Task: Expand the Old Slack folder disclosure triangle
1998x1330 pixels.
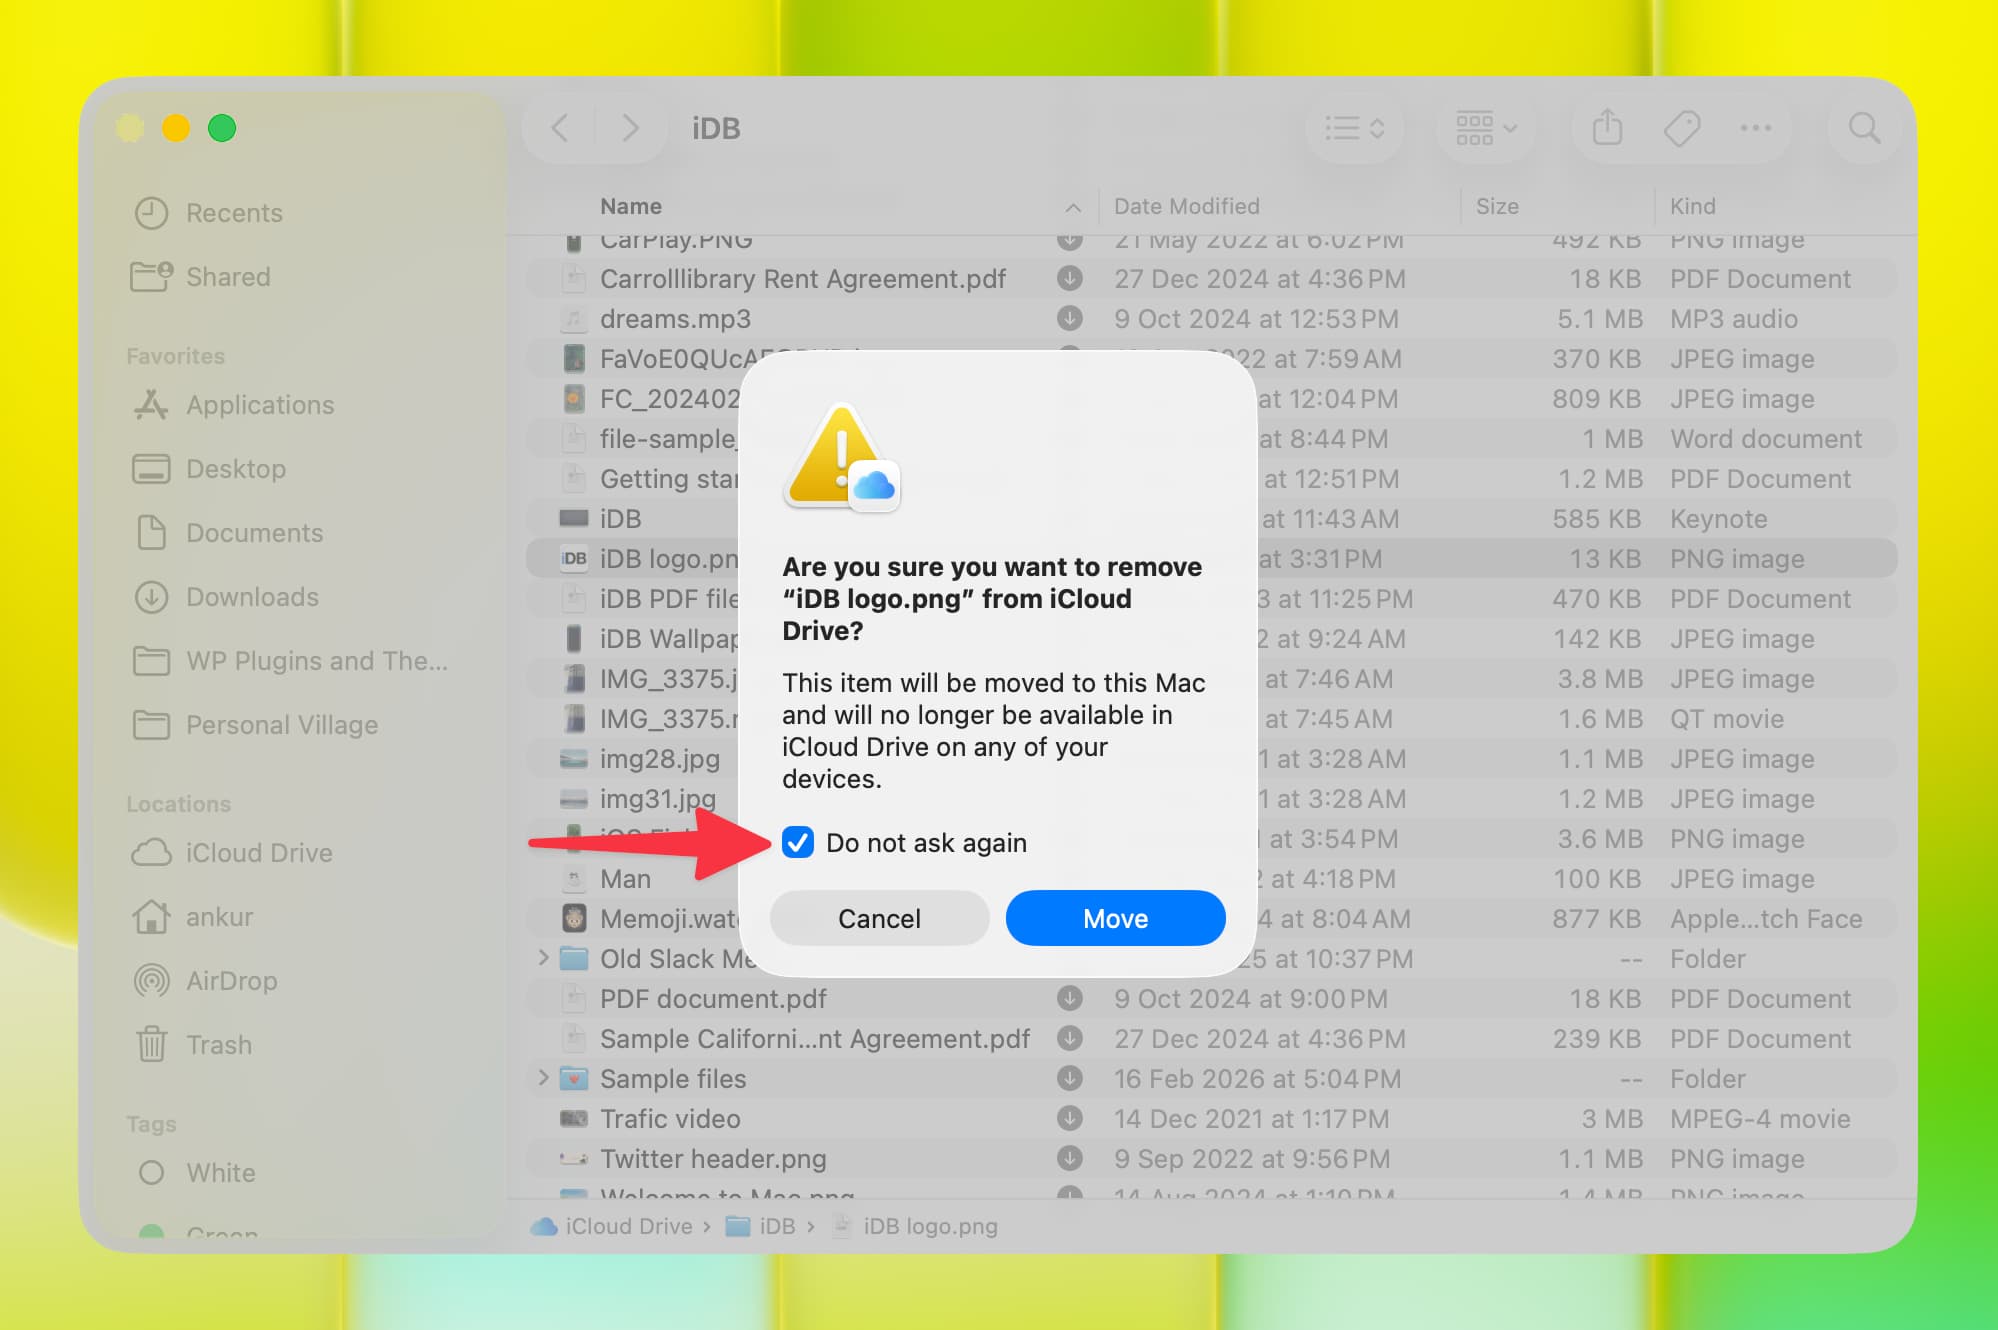Action: (543, 958)
